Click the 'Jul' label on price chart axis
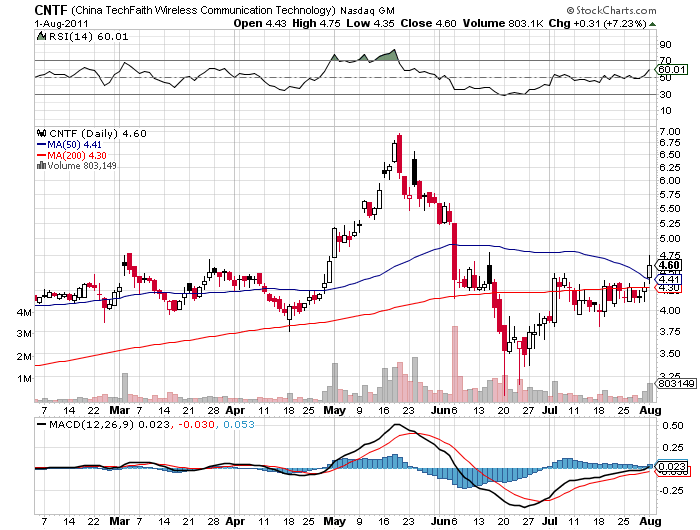This screenshot has height=530, width=700. point(550,410)
